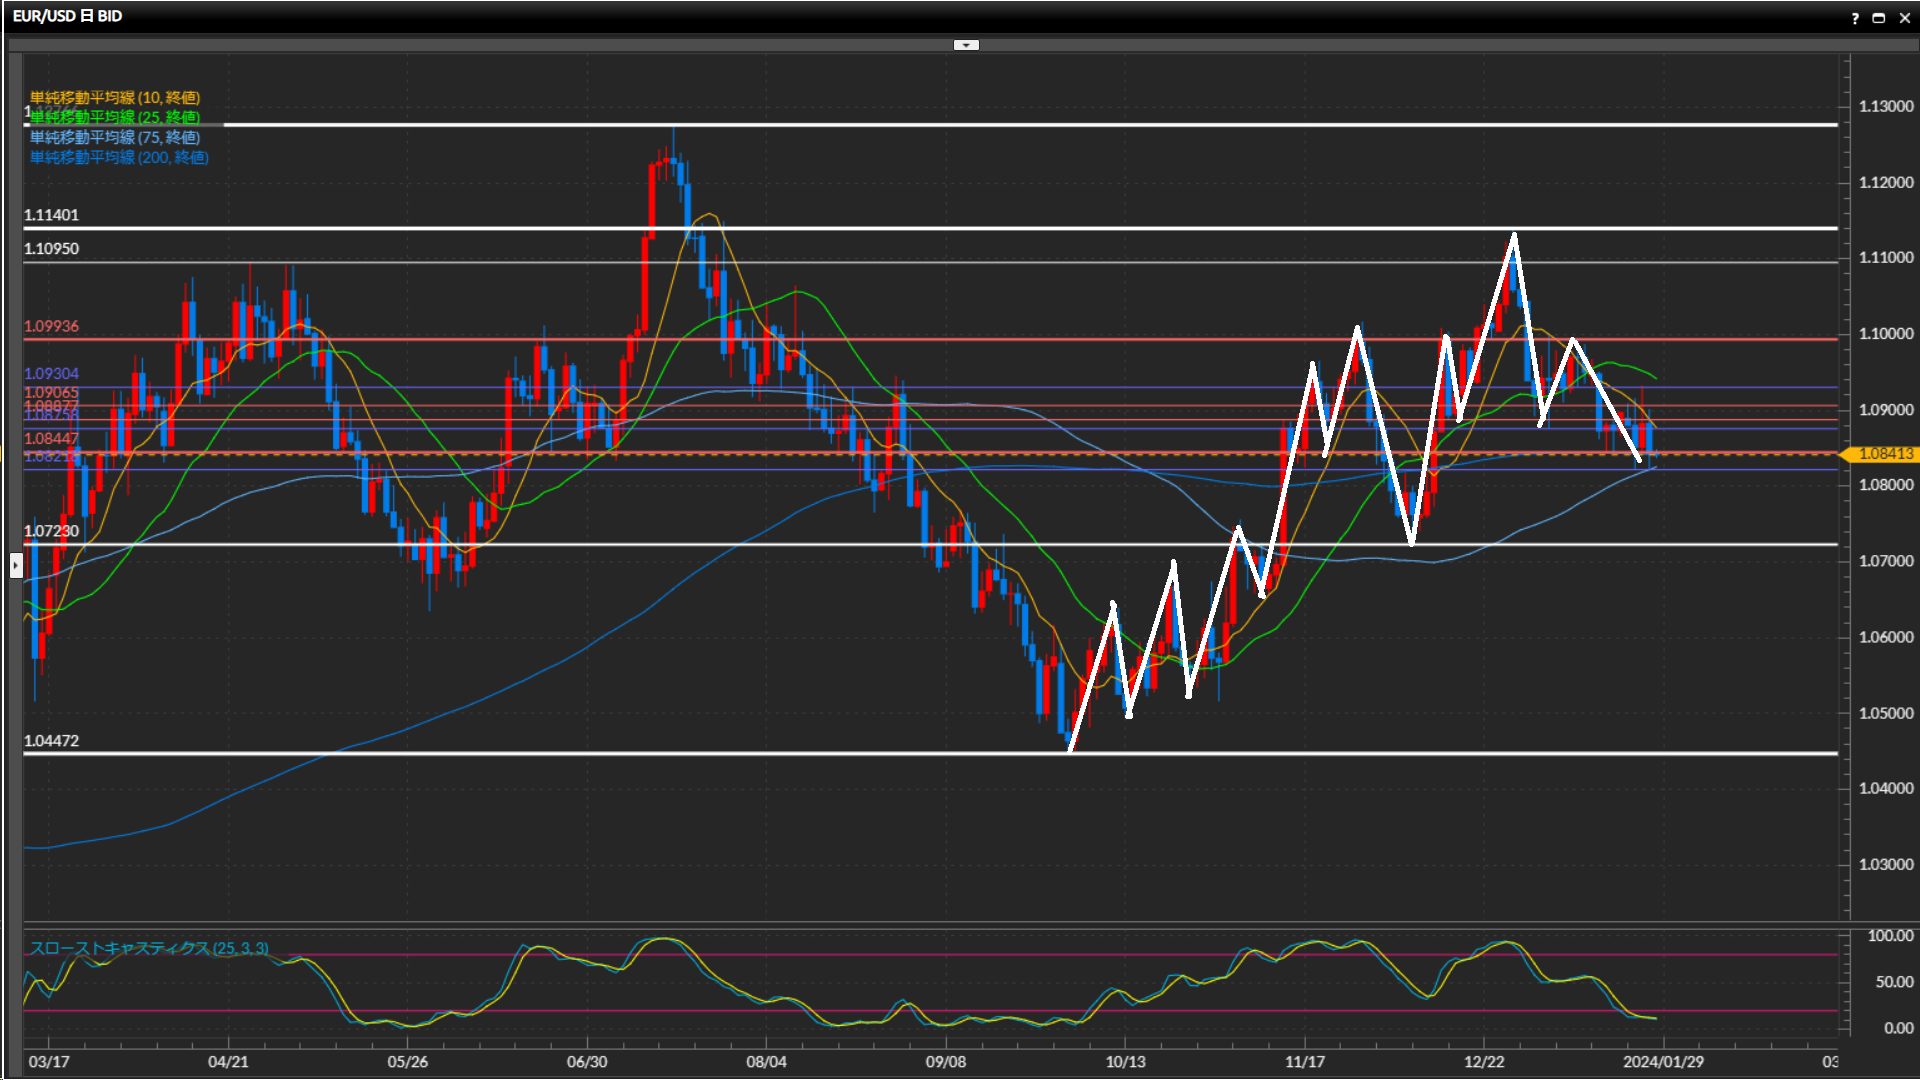The image size is (1920, 1080).
Task: Click the 1.09304 purple line label
Action: [x=51, y=374]
